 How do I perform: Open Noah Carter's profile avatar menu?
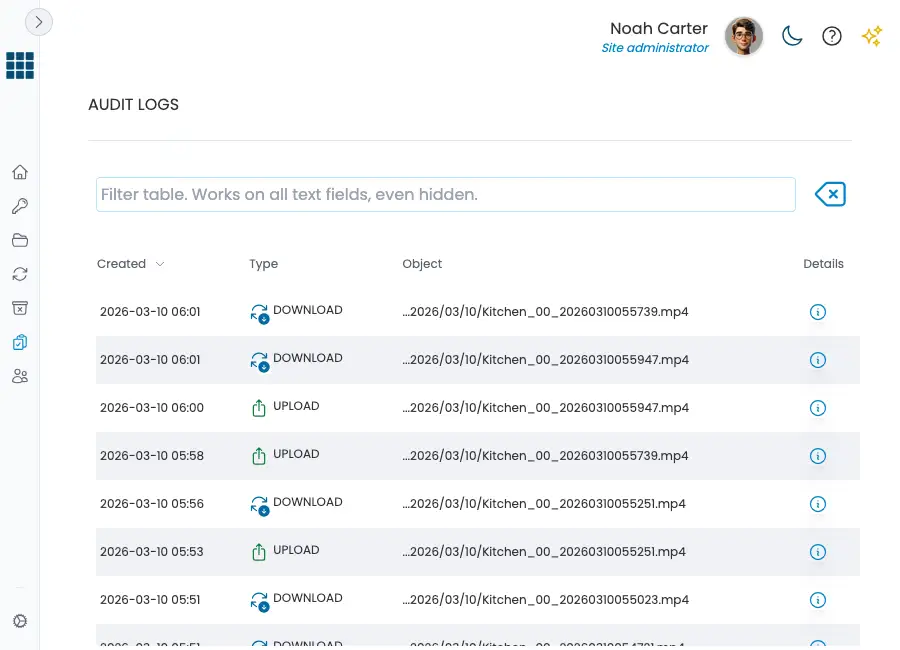pyautogui.click(x=744, y=36)
